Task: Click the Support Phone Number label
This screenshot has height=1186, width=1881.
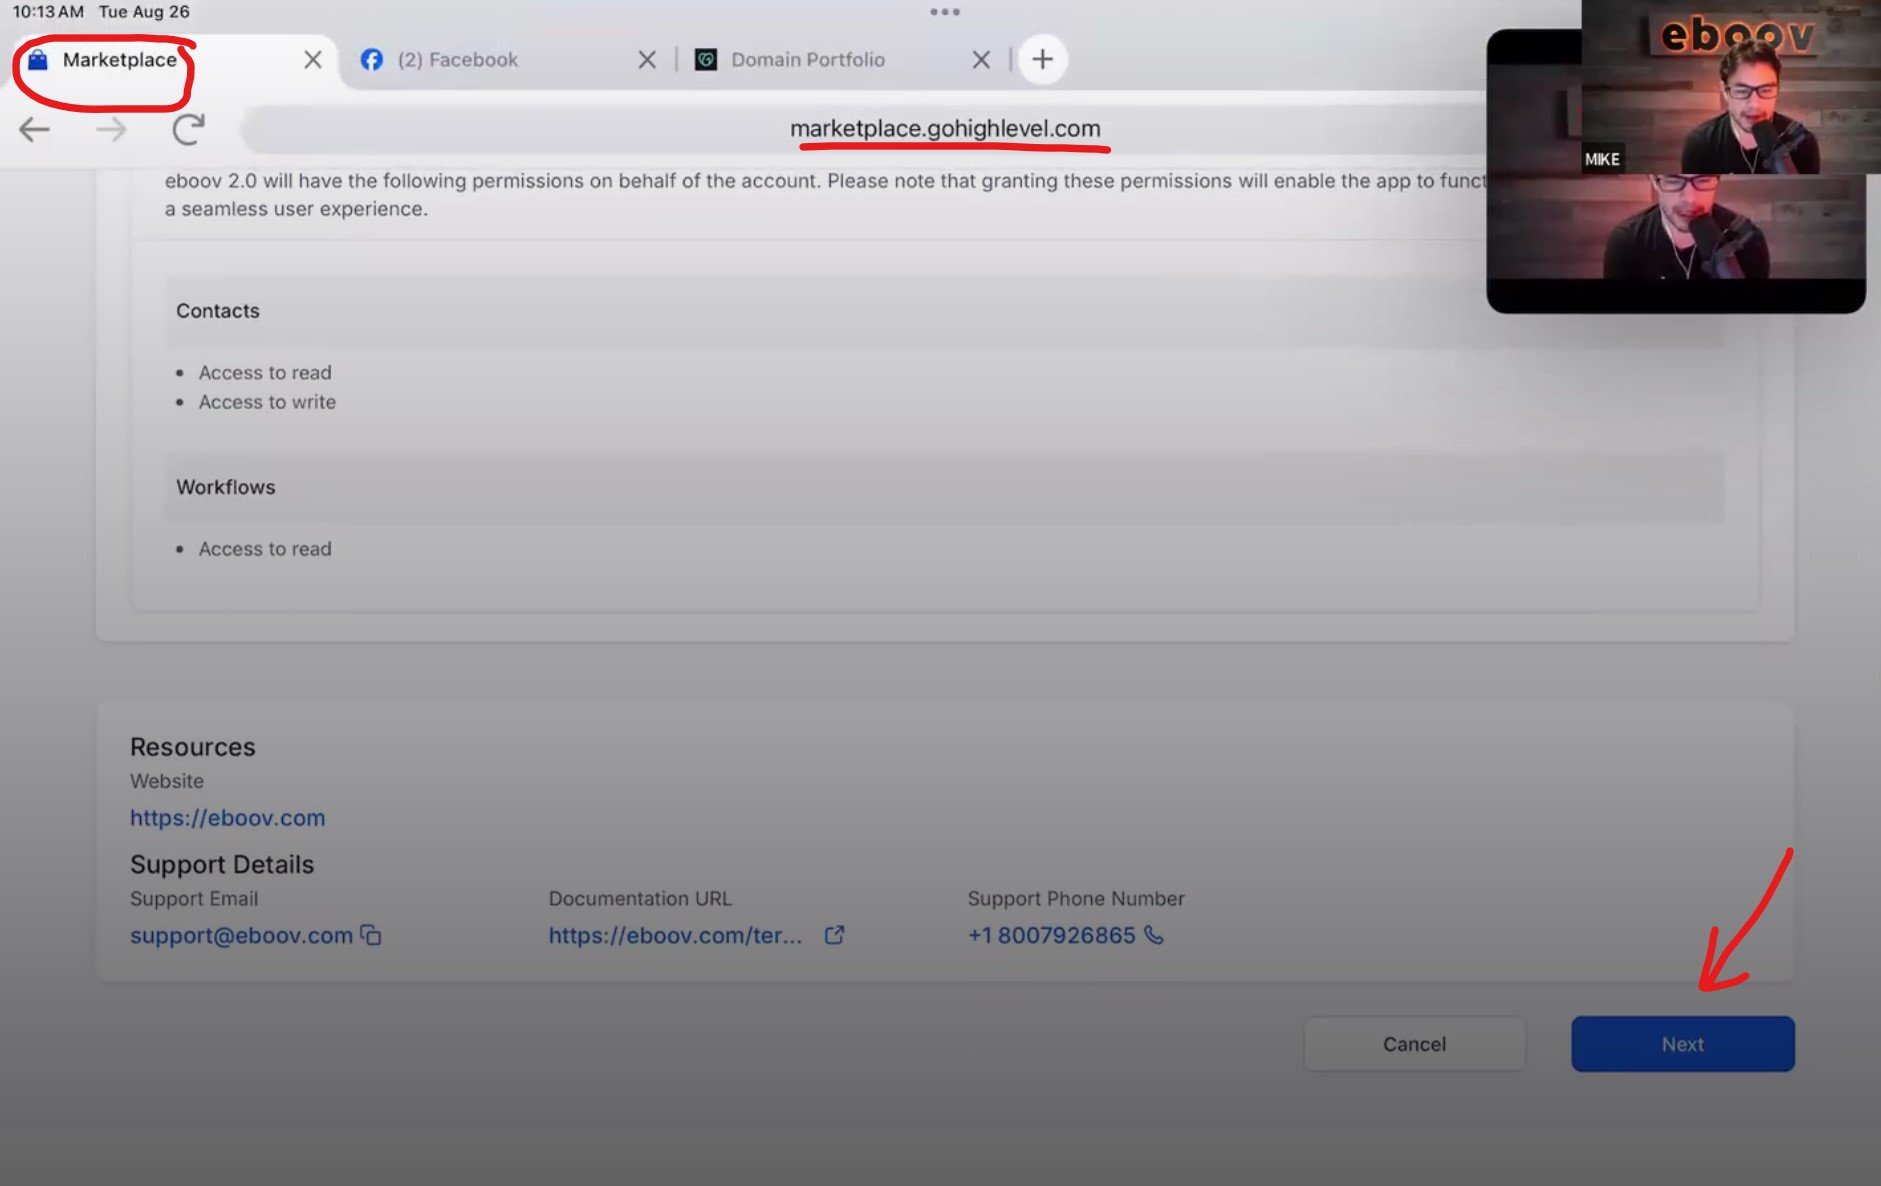Action: 1076,898
